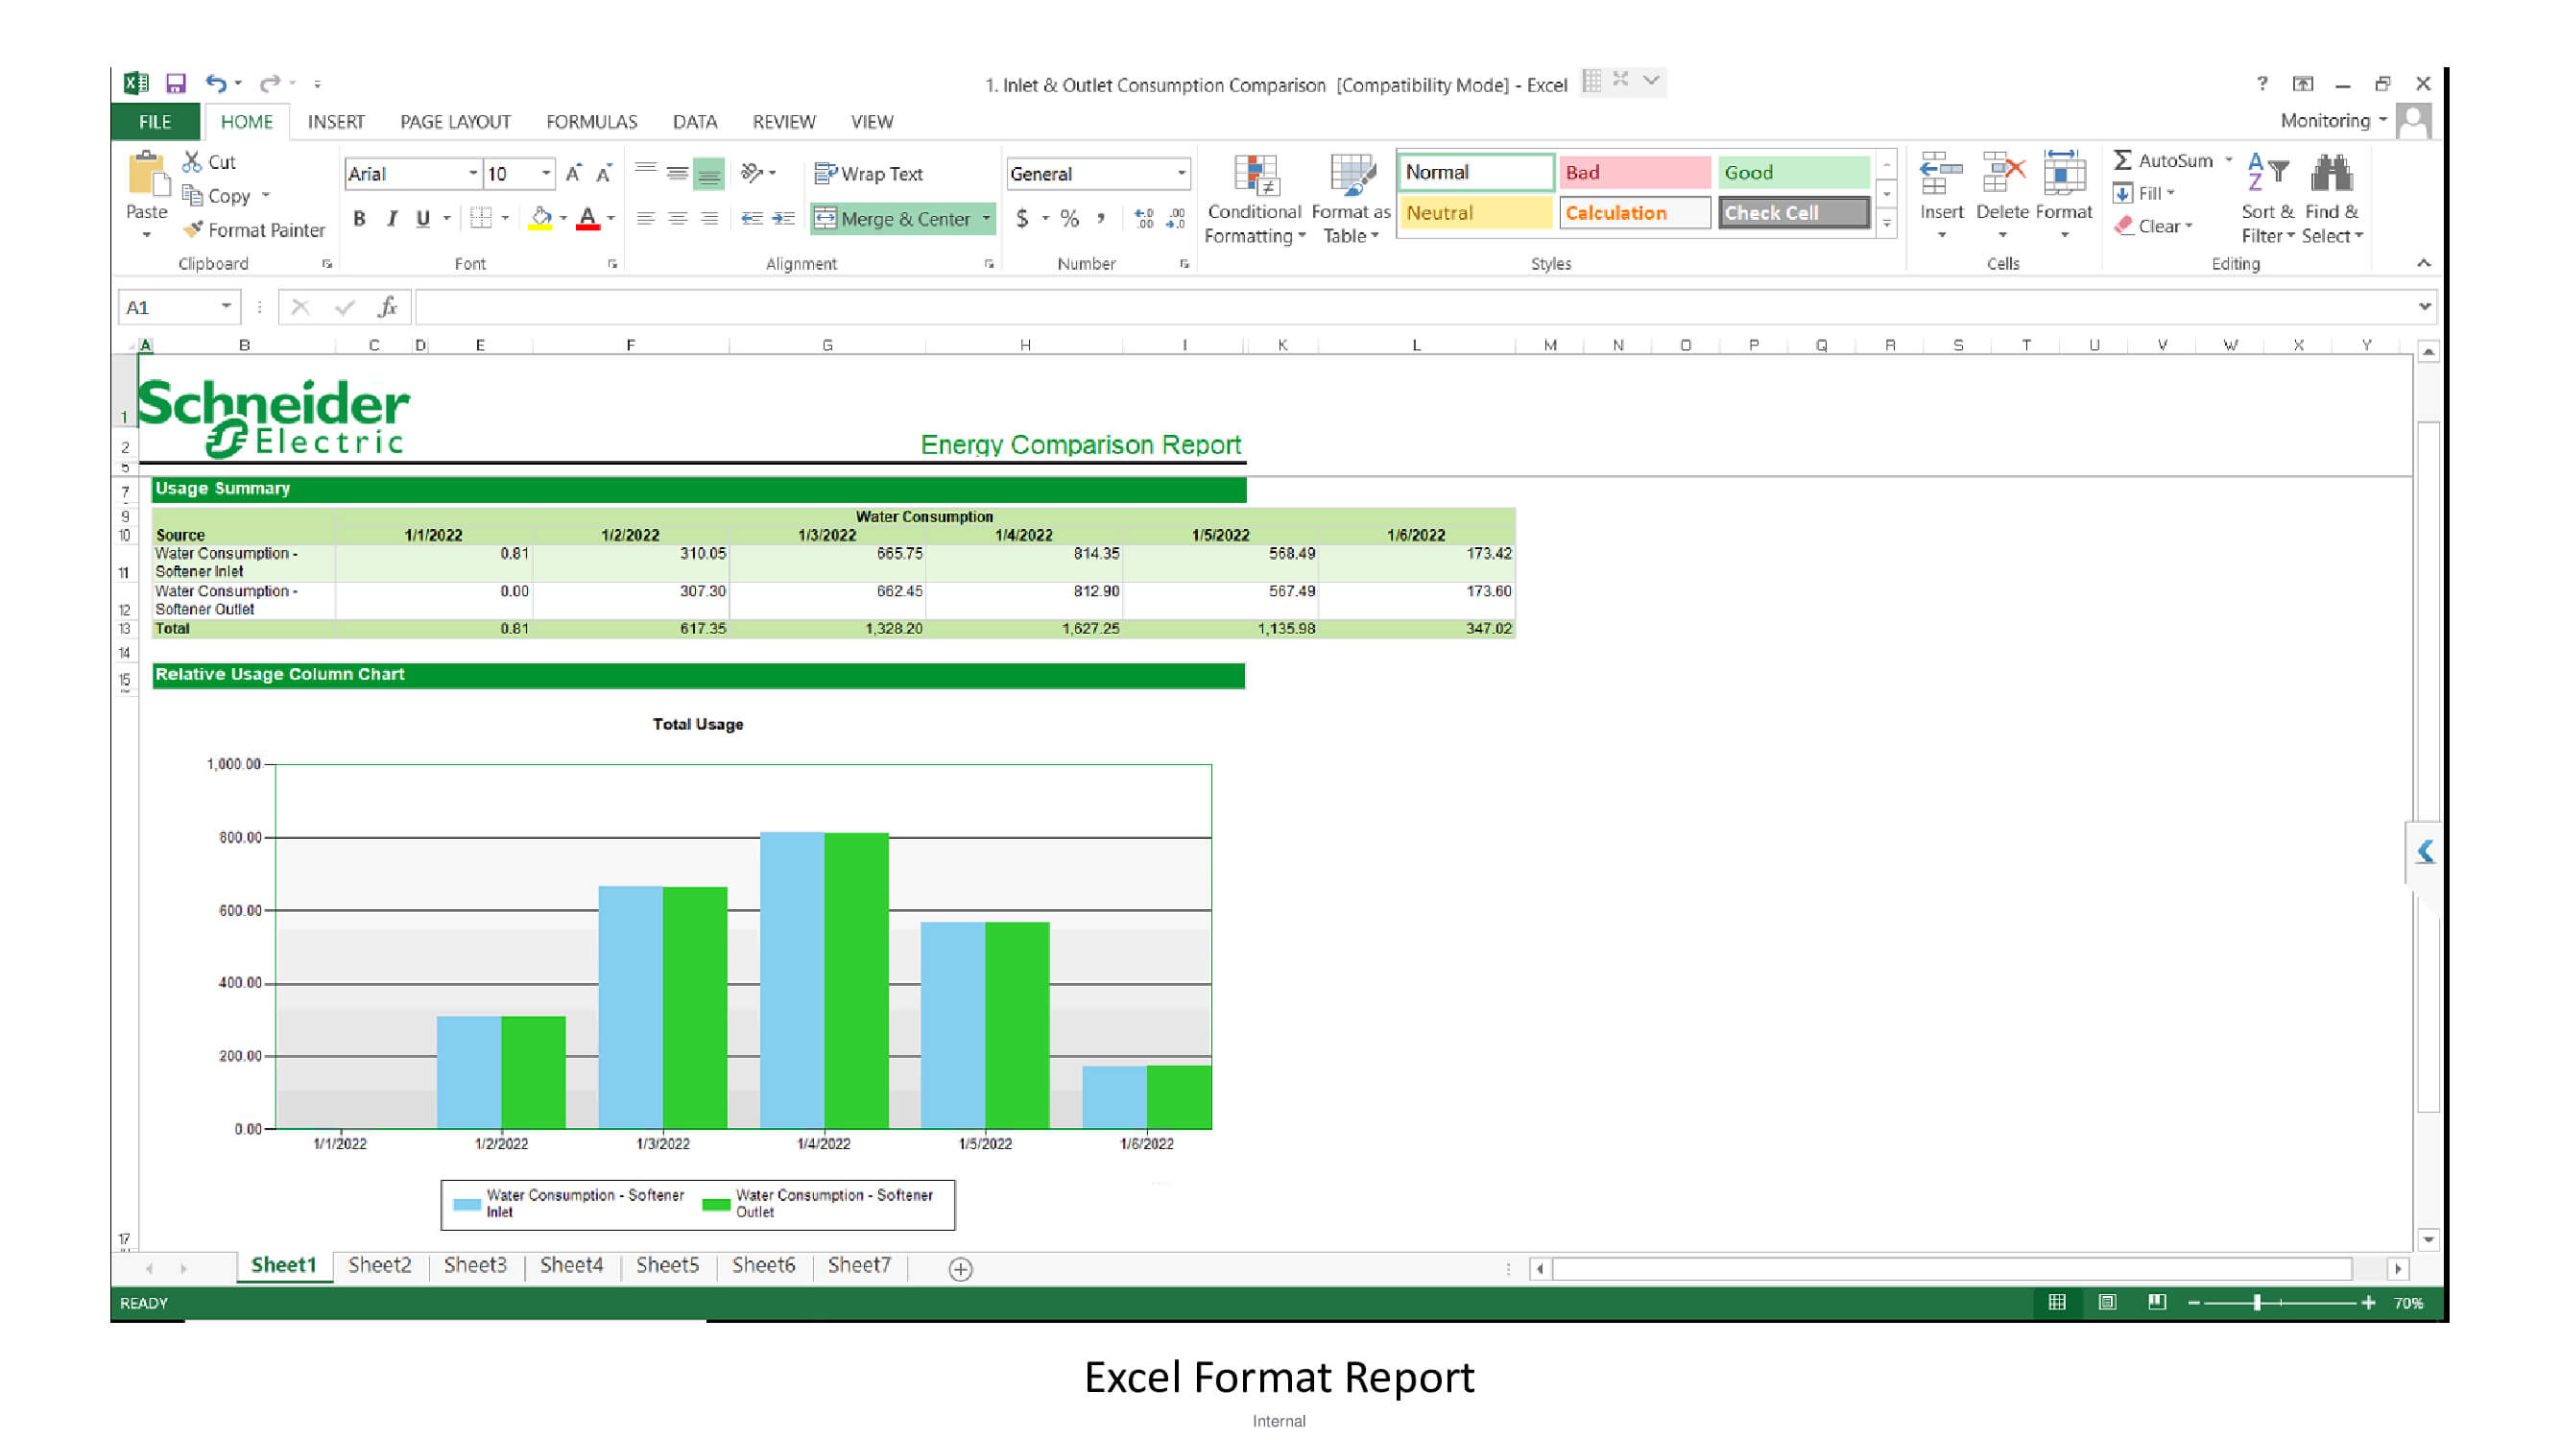The width and height of the screenshot is (2560, 1440).
Task: Open the PAGE LAYOUT ribbon tab
Action: click(455, 122)
